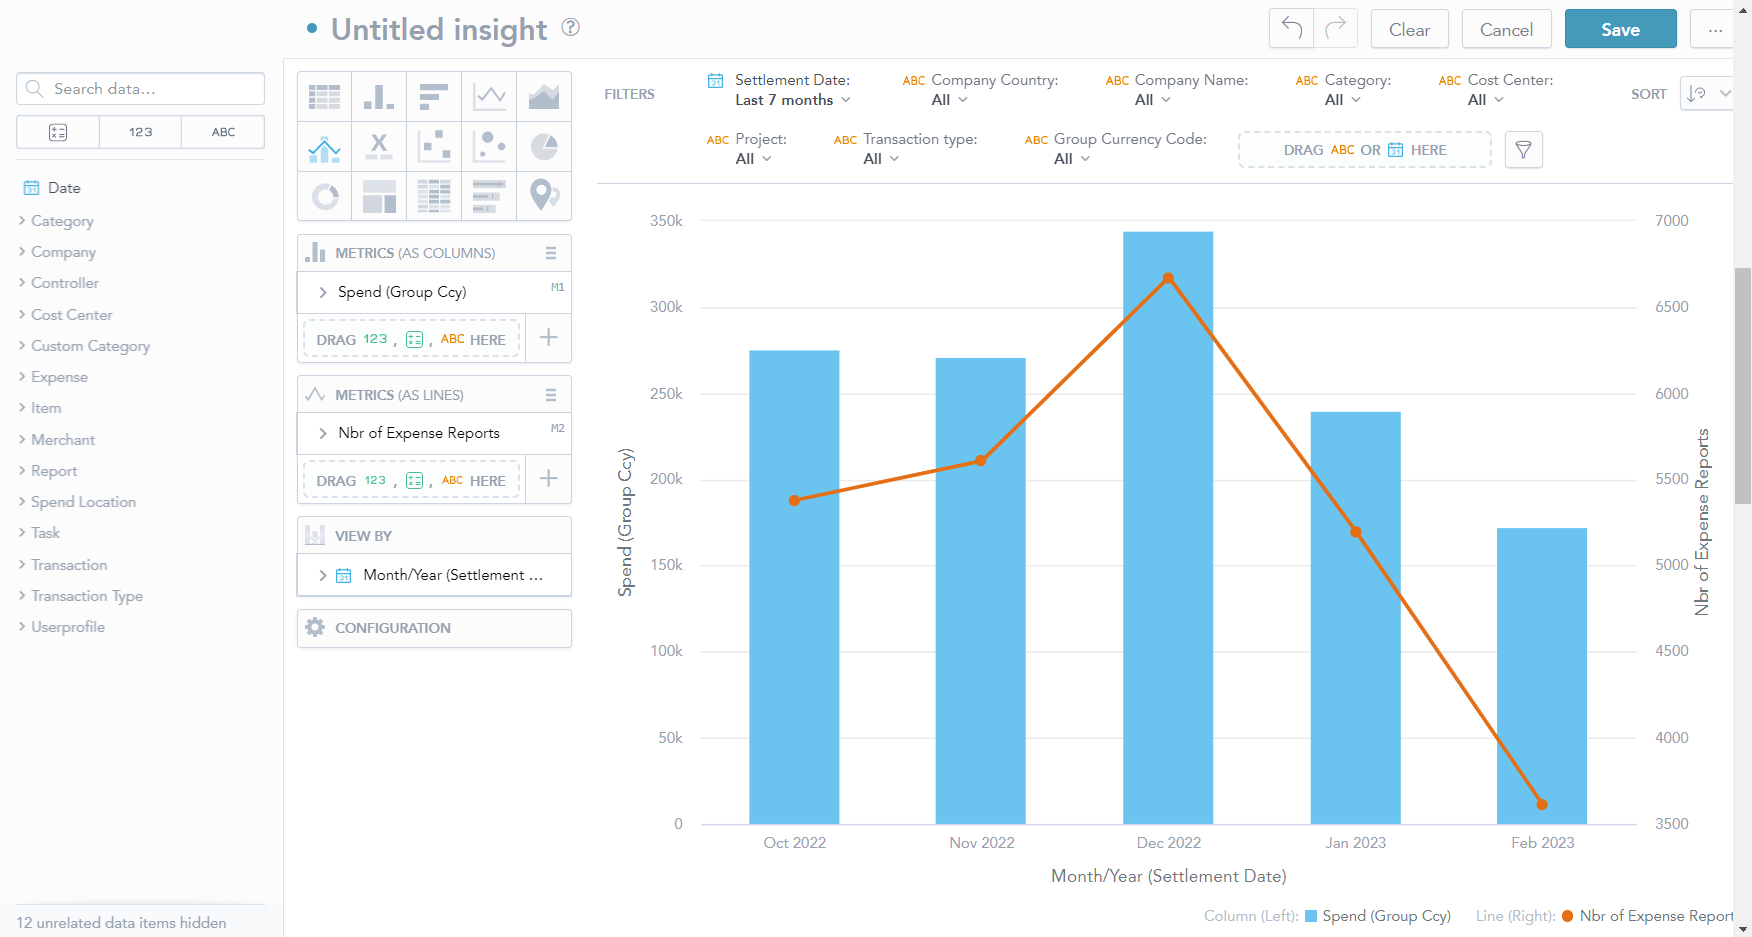Pick the donut chart visualization

pos(325,196)
